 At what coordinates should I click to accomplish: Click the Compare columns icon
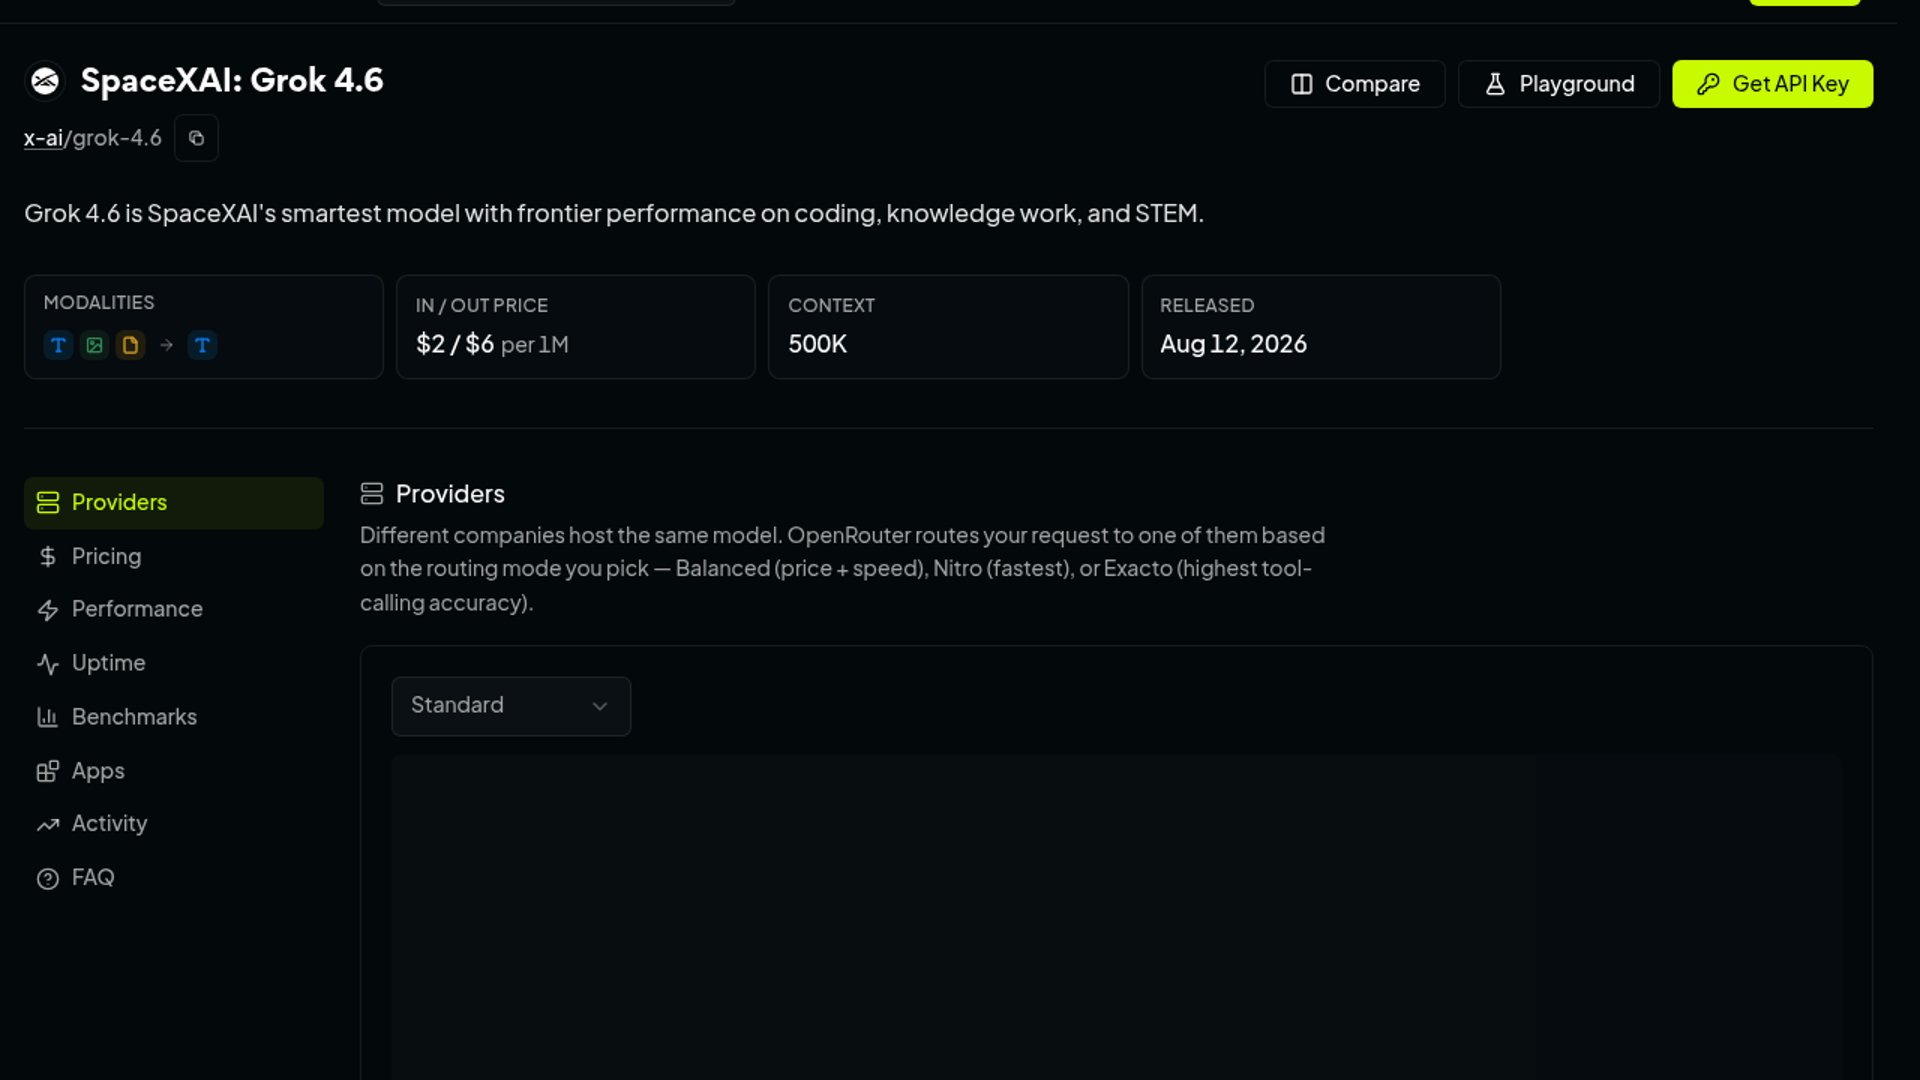point(1302,84)
